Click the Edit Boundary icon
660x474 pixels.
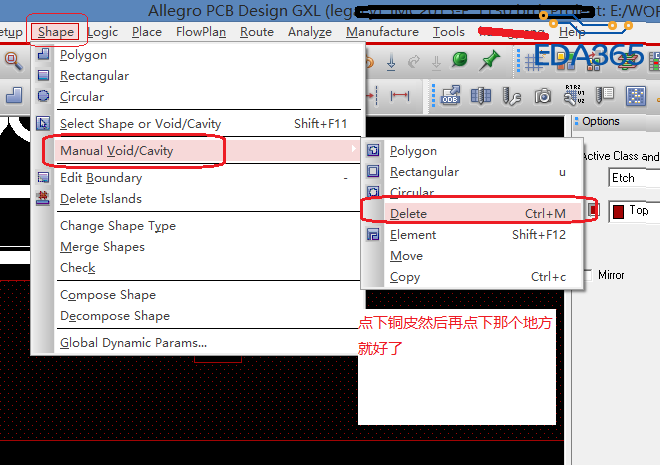click(43, 177)
